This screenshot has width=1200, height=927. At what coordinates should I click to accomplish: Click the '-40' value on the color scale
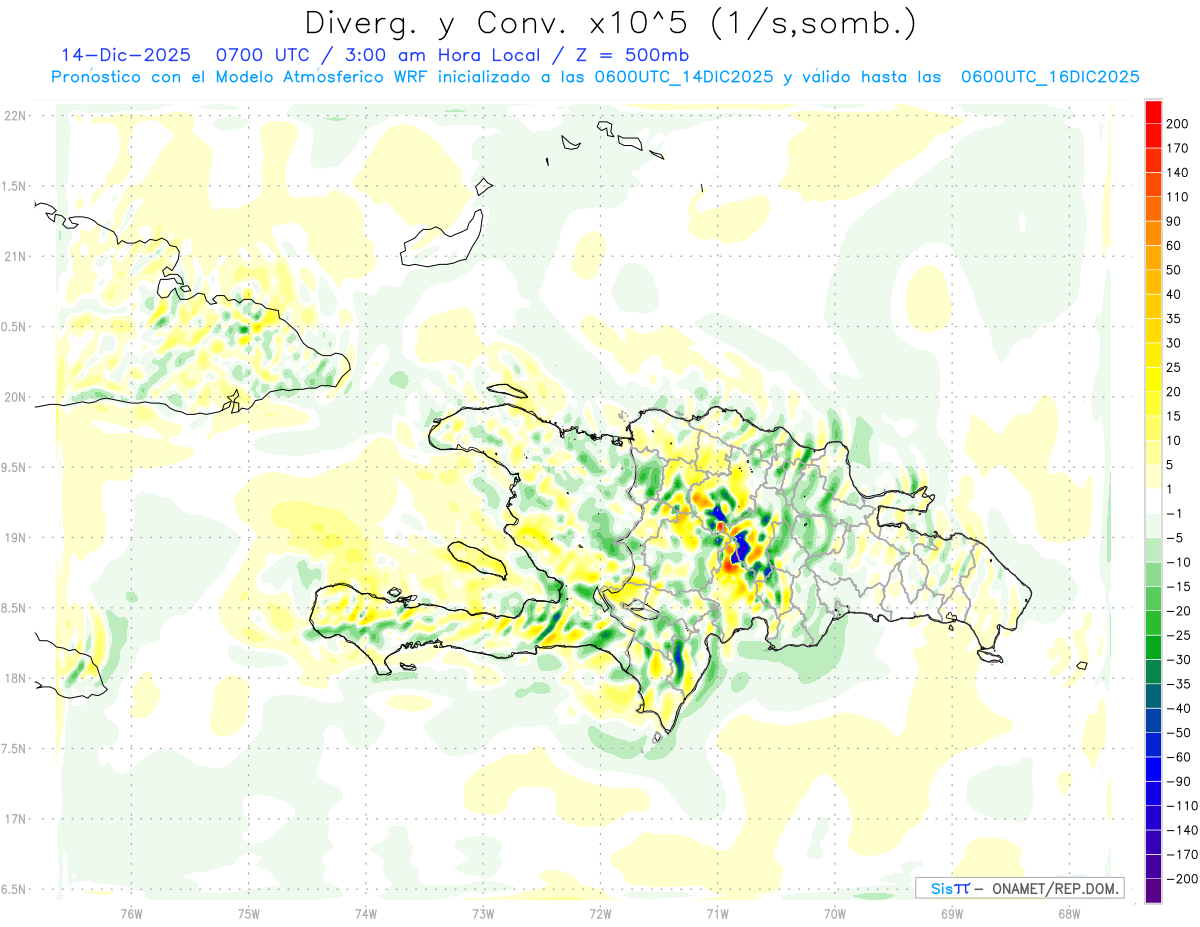pos(1178,708)
